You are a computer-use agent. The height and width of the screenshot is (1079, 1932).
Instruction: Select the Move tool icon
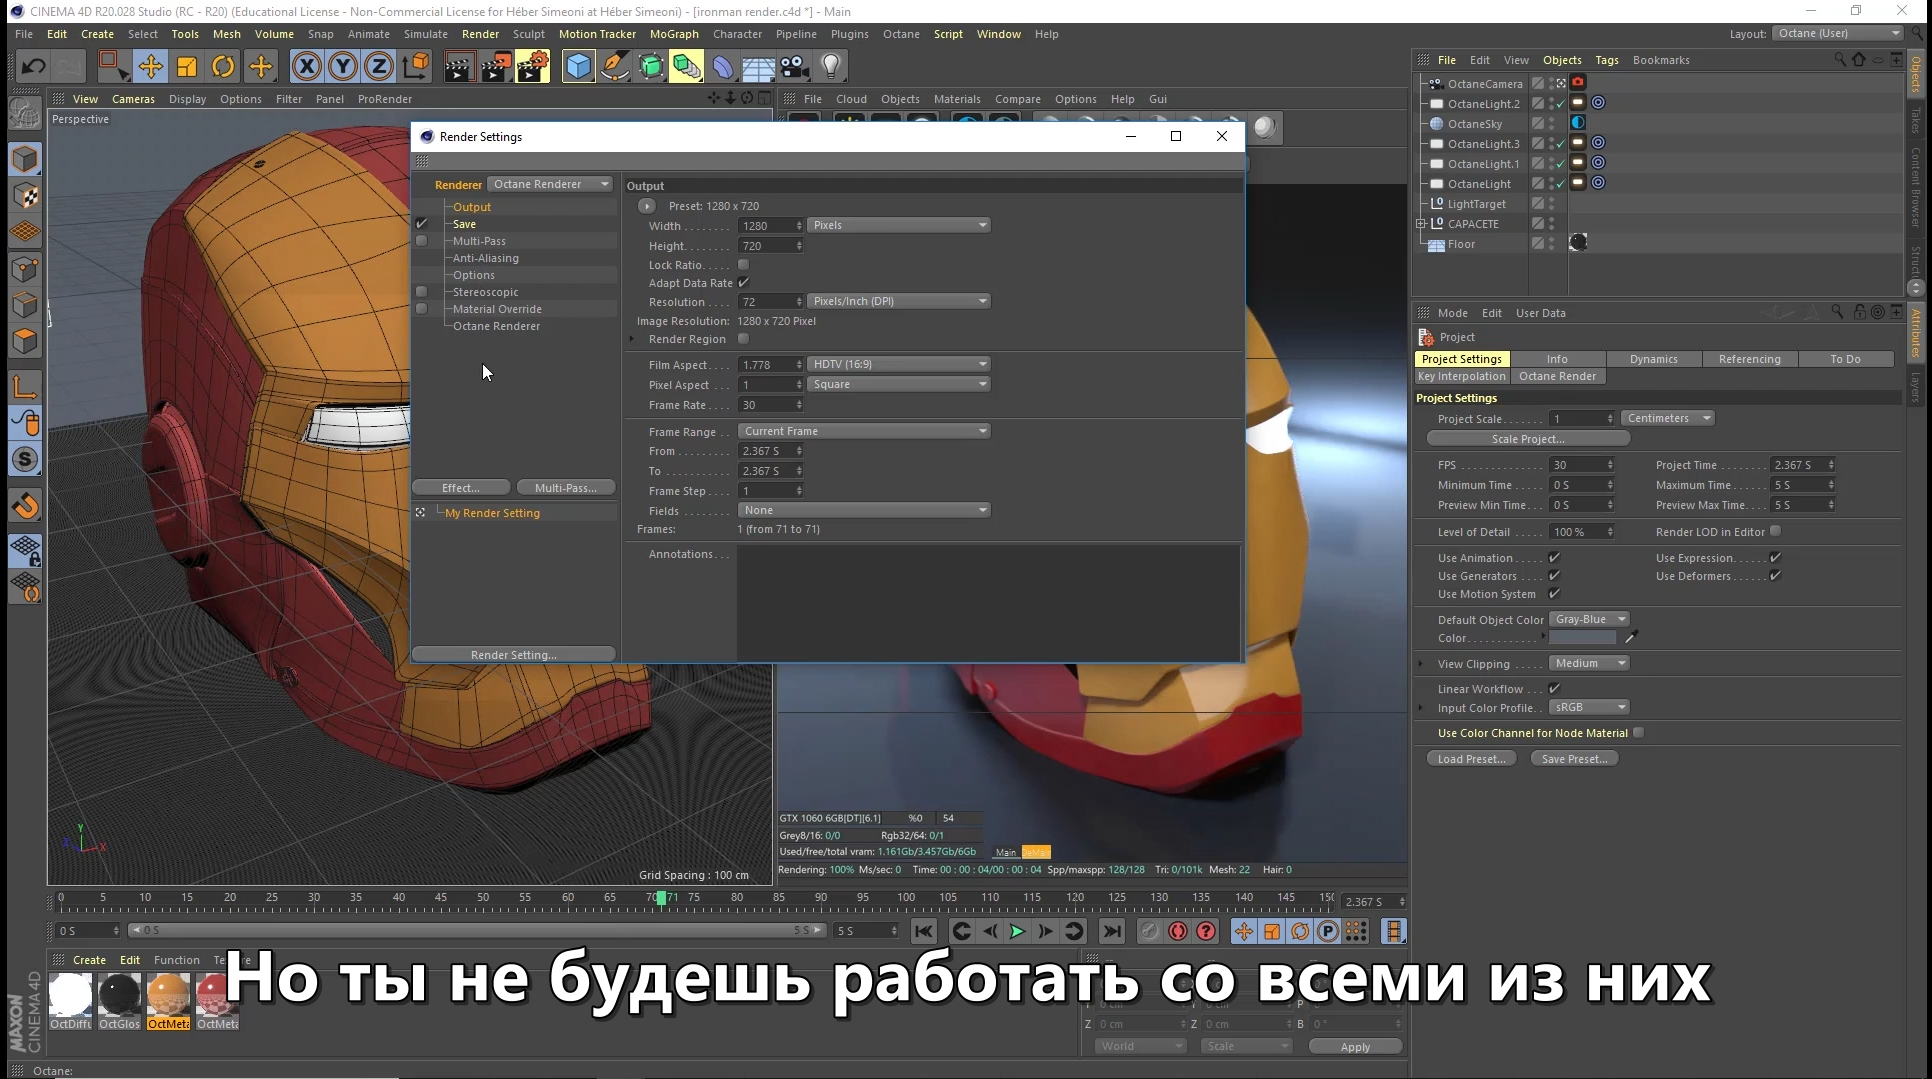(x=151, y=67)
